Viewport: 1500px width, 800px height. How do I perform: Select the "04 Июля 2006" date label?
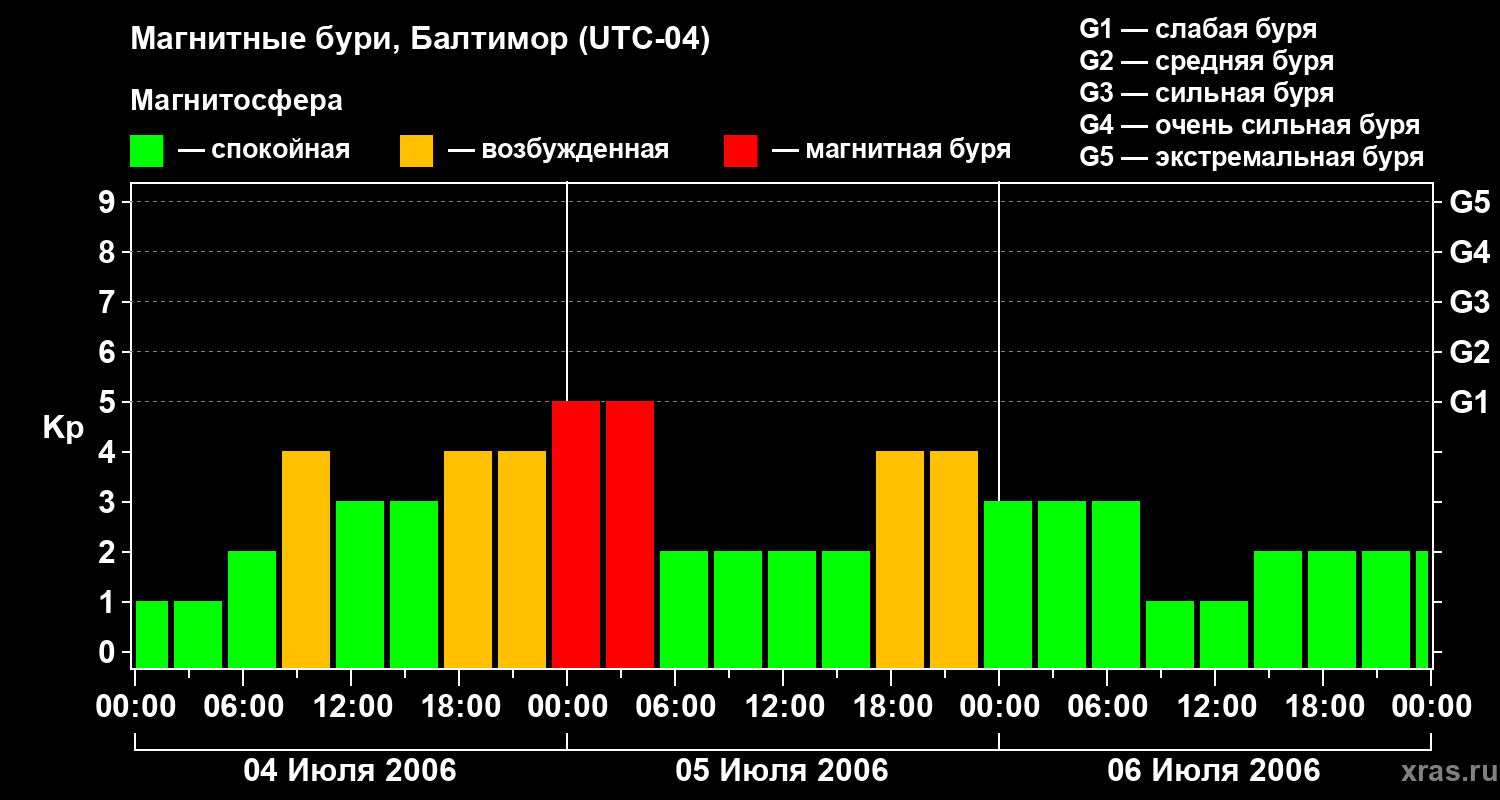point(350,771)
